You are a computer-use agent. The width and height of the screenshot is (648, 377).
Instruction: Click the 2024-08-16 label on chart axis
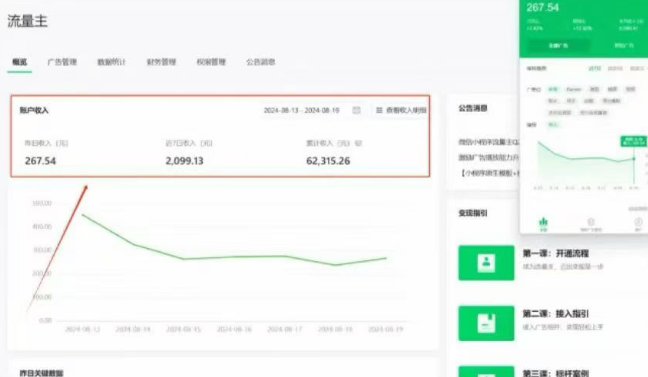click(234, 329)
